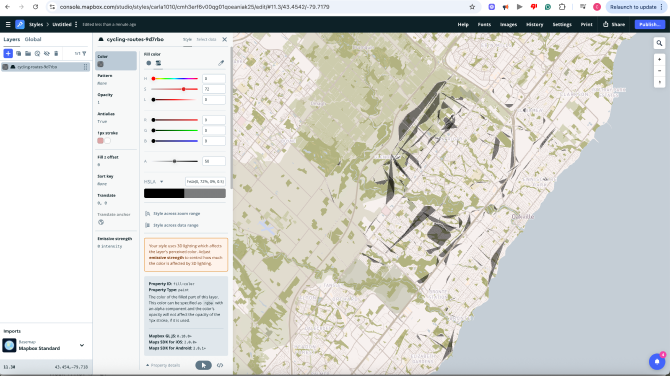Show the JSON code view icon
Image resolution: width=670 pixels, height=376 pixels.
(220, 365)
